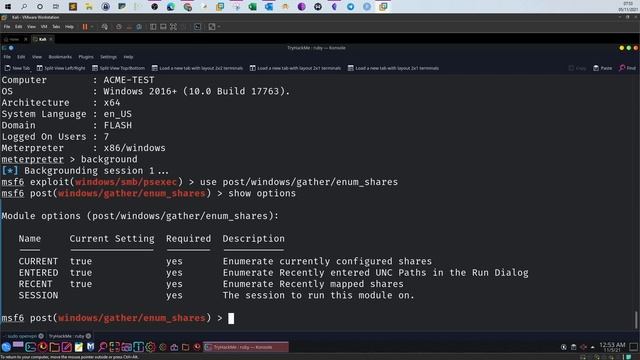Viewport: 640px width, 360px height.
Task: Open the Konsole Settings menu
Action: (108, 57)
